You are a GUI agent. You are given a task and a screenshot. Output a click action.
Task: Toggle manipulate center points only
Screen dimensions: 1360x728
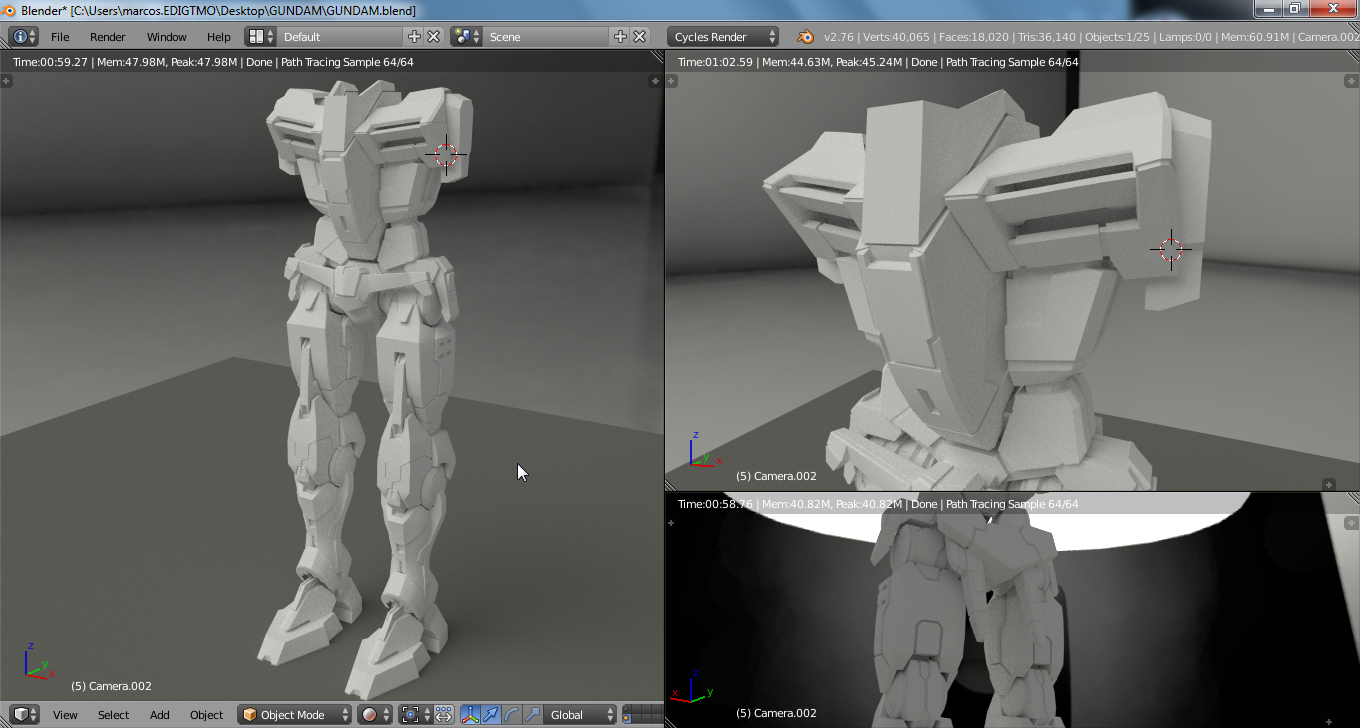coord(443,715)
